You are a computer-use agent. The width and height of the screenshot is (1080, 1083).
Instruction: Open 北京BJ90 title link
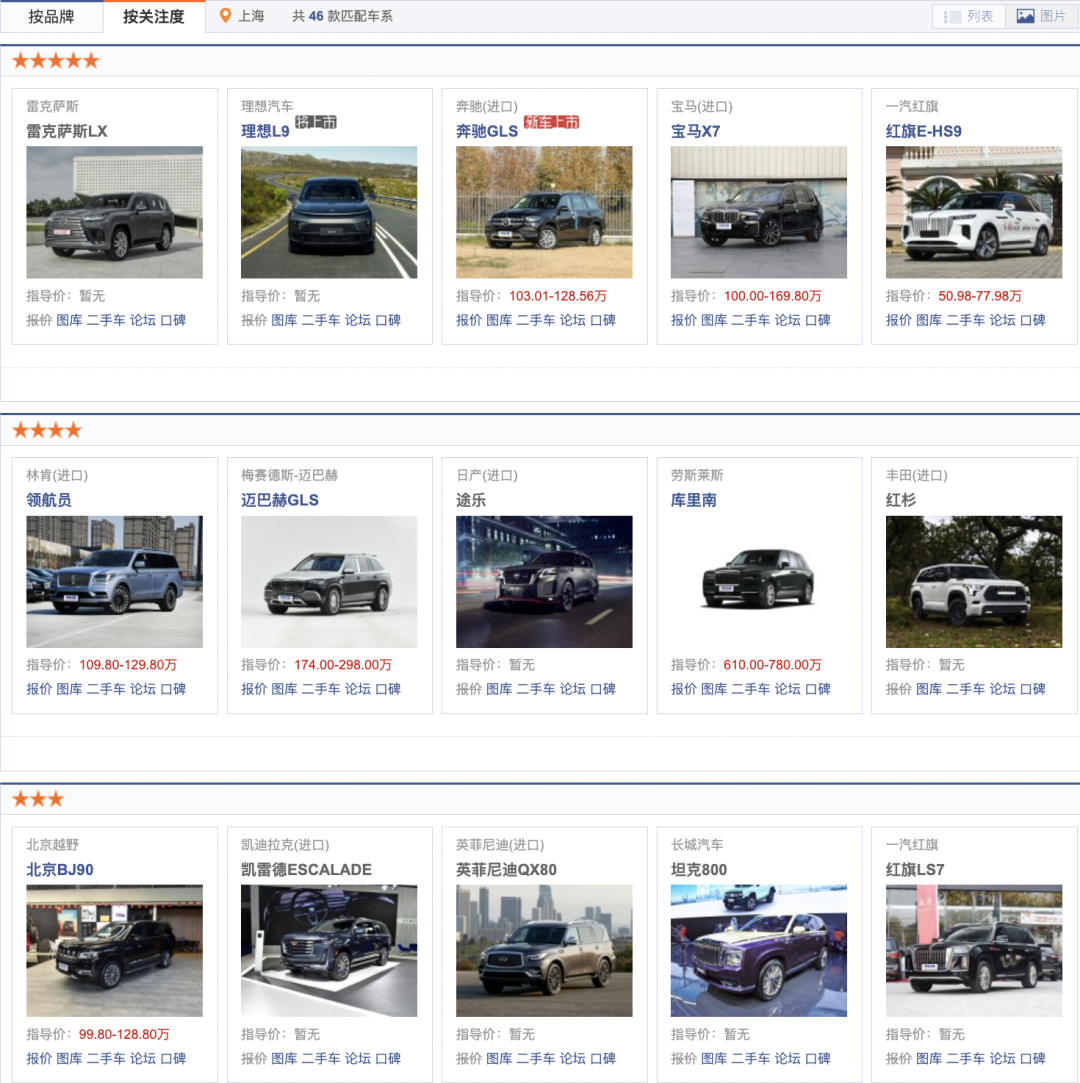60,870
